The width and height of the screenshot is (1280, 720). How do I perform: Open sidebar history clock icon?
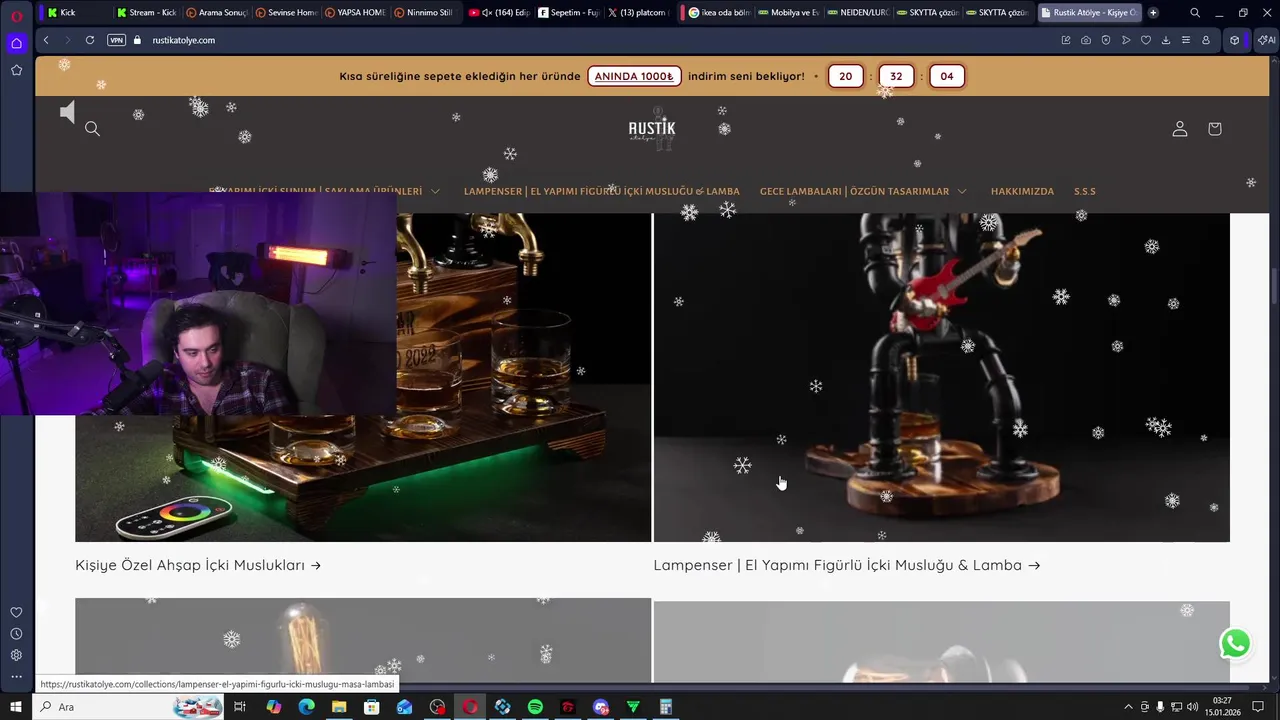(x=16, y=634)
